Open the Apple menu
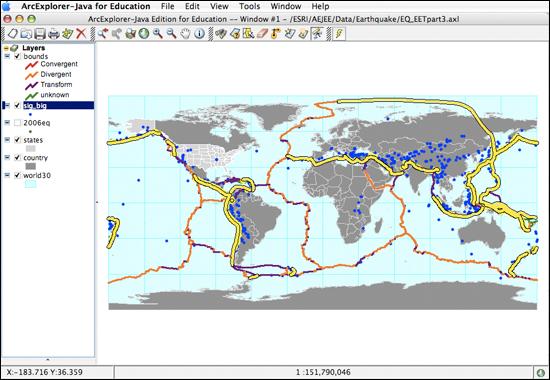Image resolution: width=550 pixels, height=380 pixels. point(7,6)
